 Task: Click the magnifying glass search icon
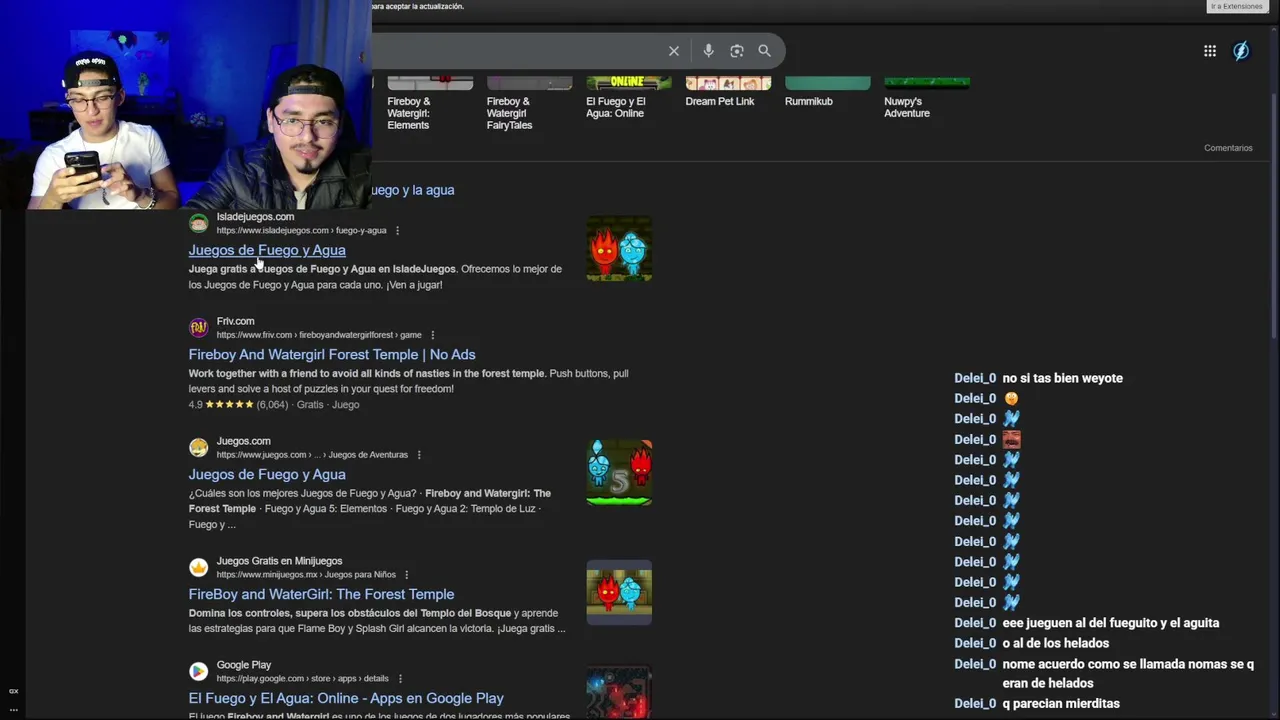[x=764, y=51]
